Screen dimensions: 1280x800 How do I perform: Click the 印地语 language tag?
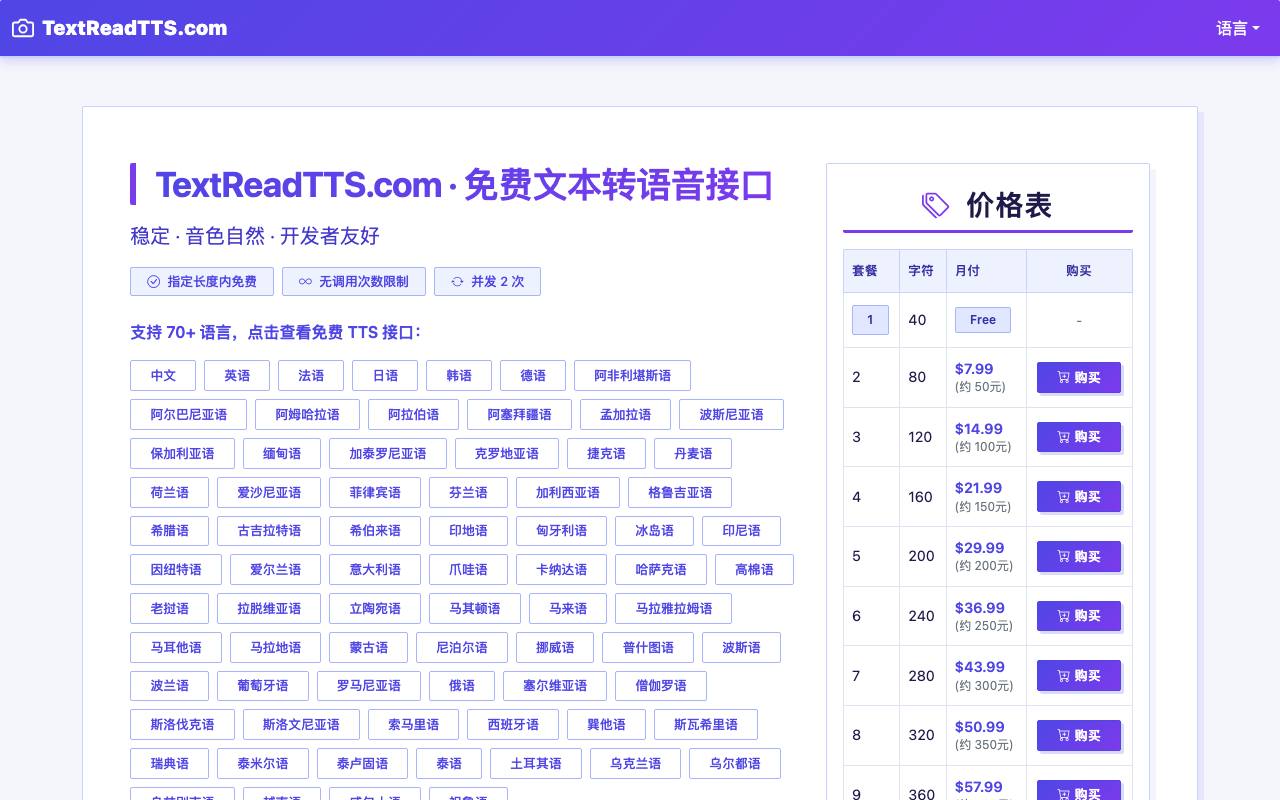click(x=468, y=531)
